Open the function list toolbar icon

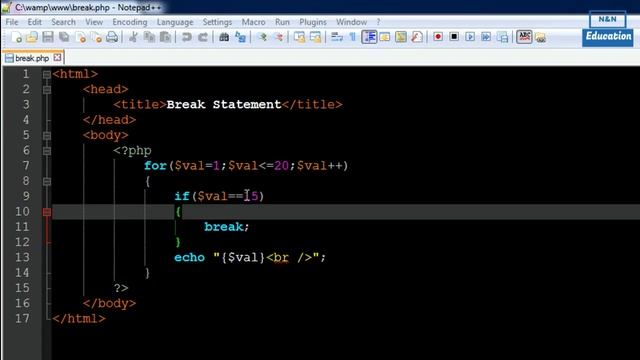click(417, 38)
